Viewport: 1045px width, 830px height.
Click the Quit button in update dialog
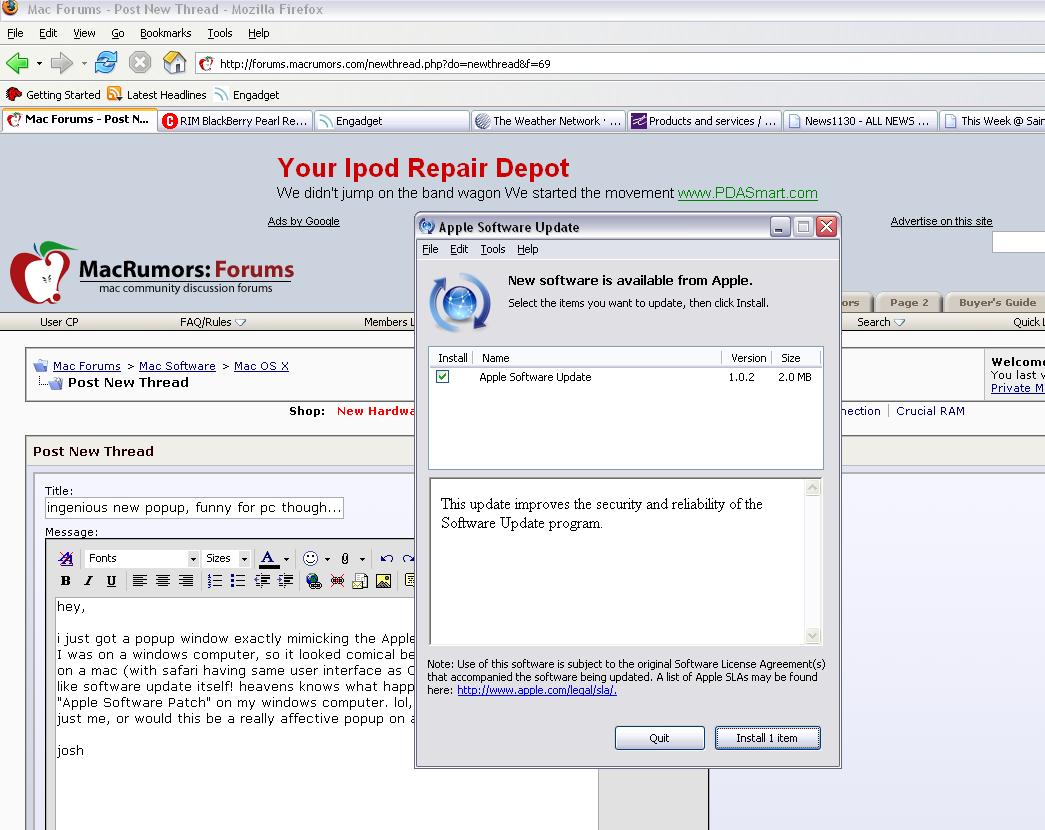[x=659, y=738]
